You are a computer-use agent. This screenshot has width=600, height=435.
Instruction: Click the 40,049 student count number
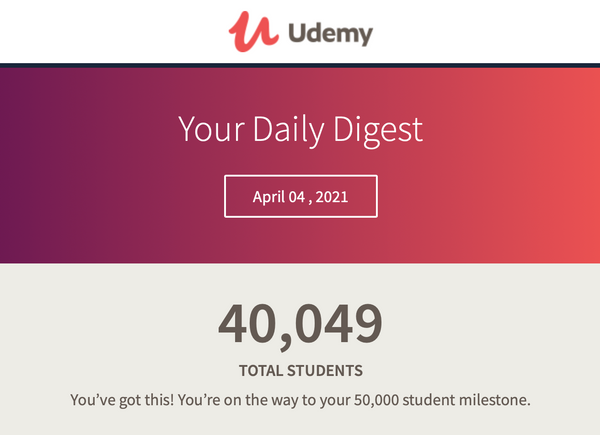point(300,326)
